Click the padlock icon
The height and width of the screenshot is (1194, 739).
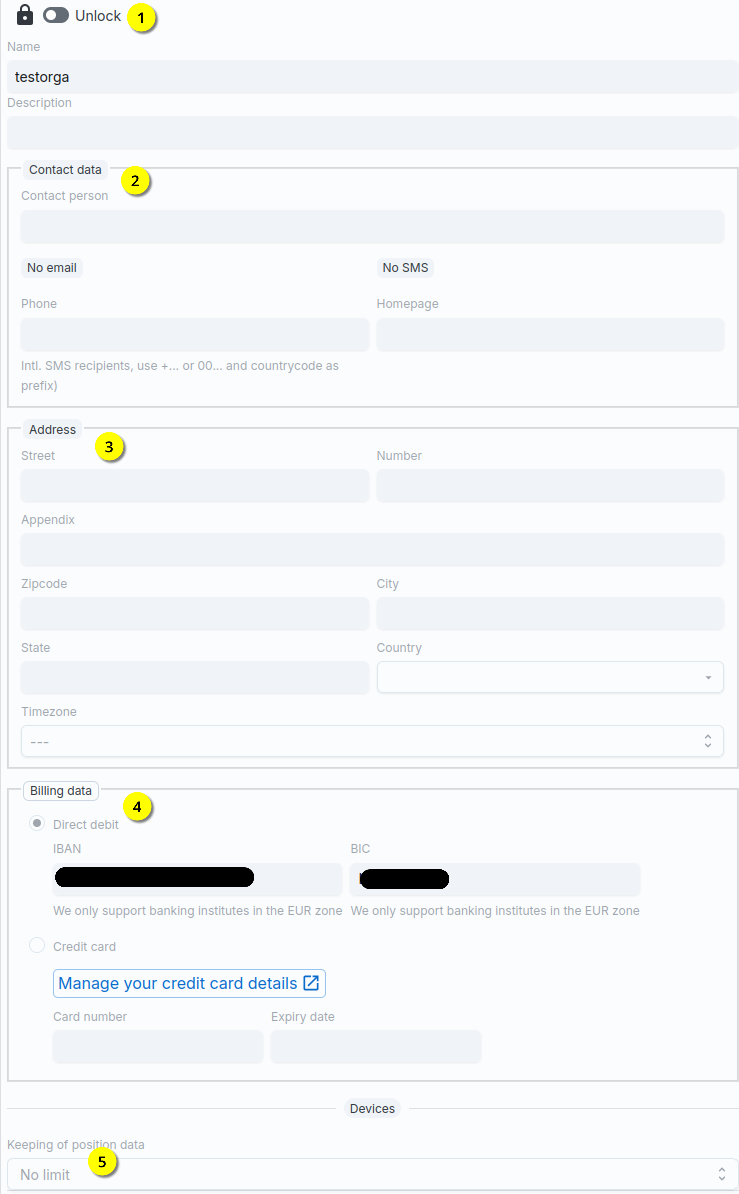tap(25, 16)
